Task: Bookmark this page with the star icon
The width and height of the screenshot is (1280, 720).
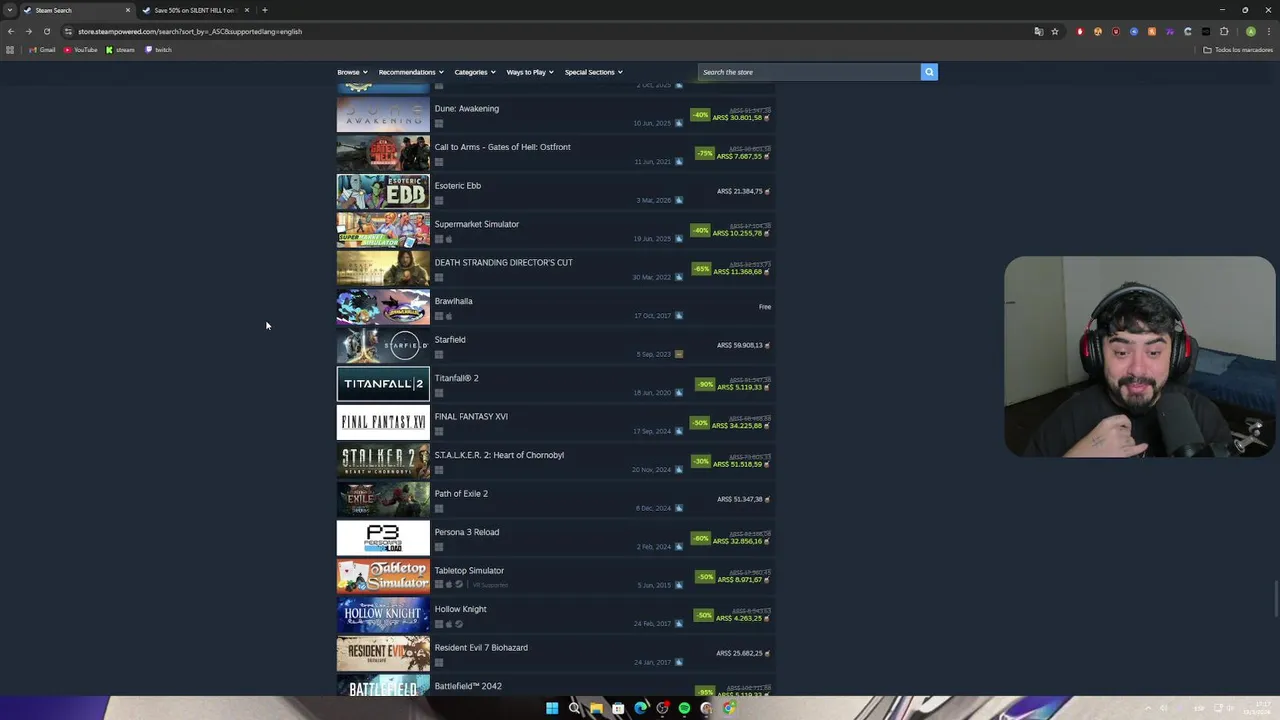Action: point(1054,31)
